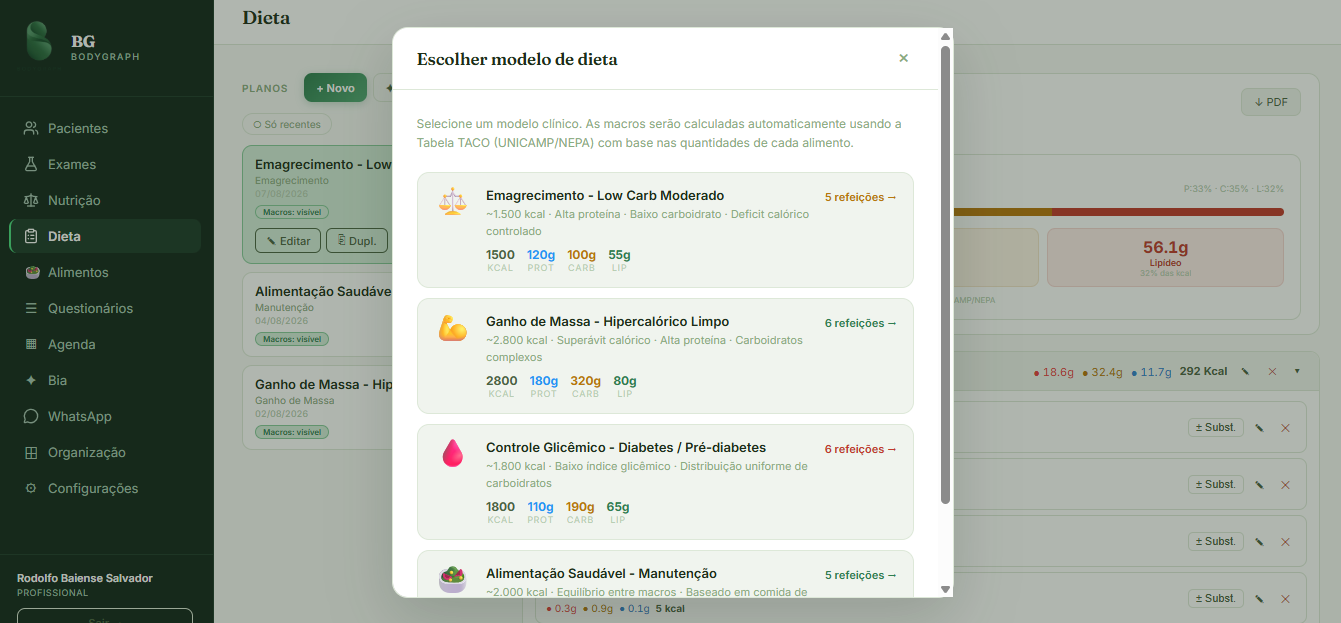The height and width of the screenshot is (623, 1341).
Task: Open the Dieta sidebar menu item
Action: click(x=105, y=236)
